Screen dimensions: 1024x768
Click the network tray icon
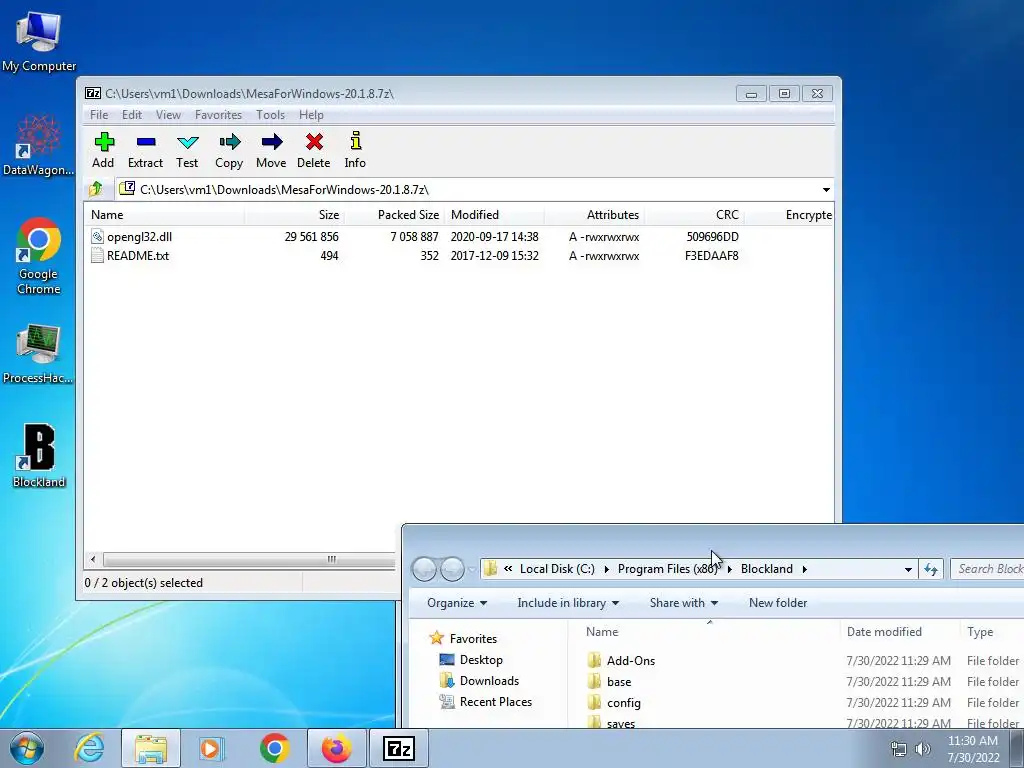pos(899,749)
